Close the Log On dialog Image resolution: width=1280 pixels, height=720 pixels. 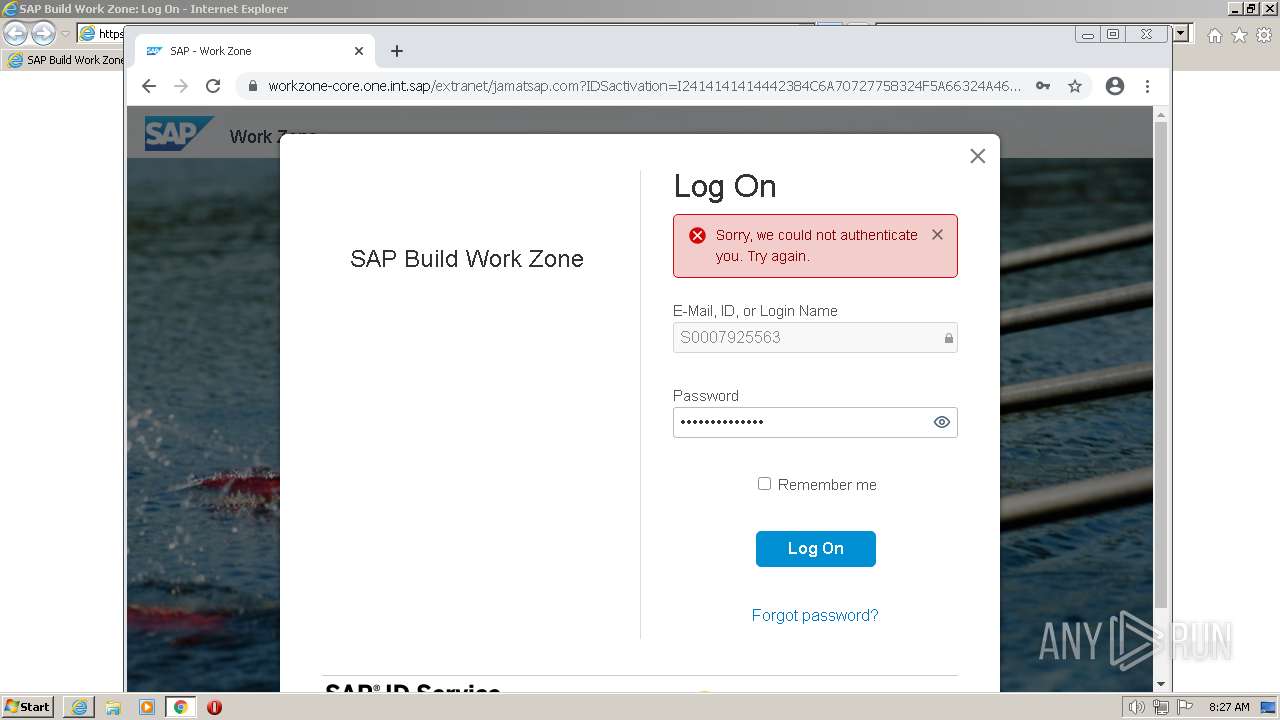point(978,156)
